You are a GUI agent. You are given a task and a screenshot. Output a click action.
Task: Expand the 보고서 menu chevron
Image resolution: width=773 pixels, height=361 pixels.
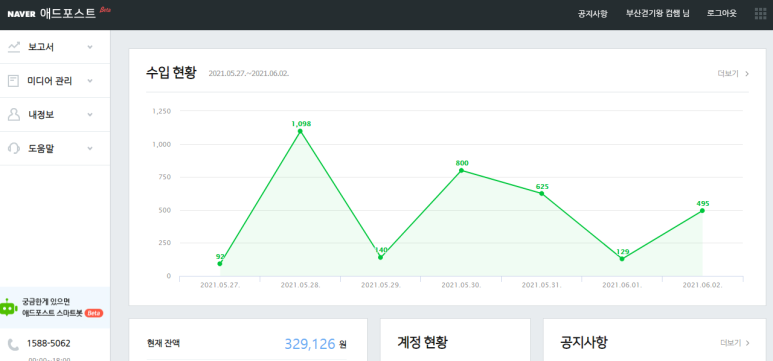tap(90, 47)
